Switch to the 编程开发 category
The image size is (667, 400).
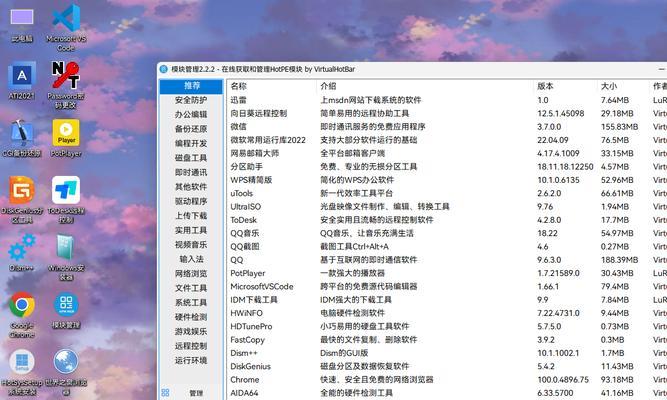tap(191, 143)
